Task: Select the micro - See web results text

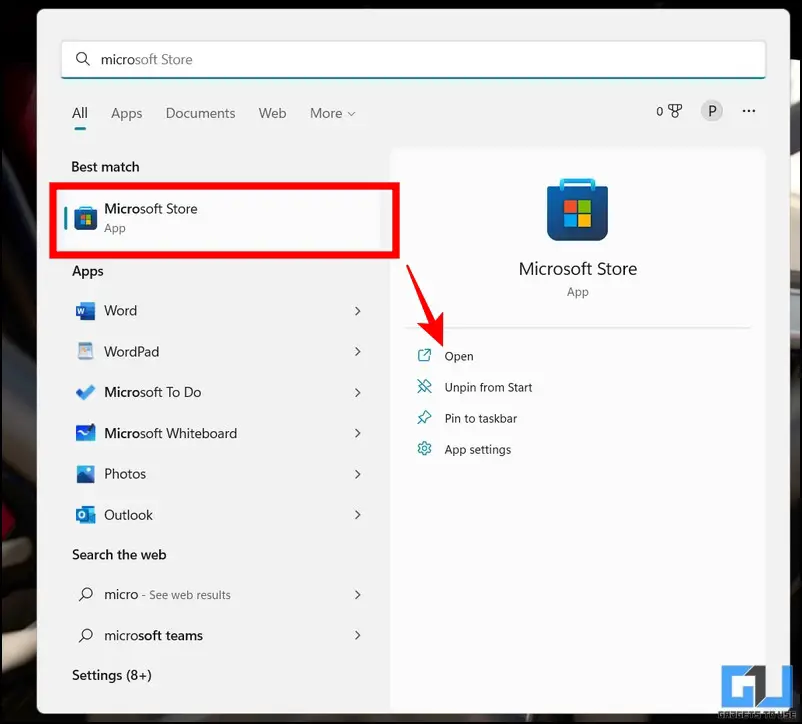Action: coord(167,595)
